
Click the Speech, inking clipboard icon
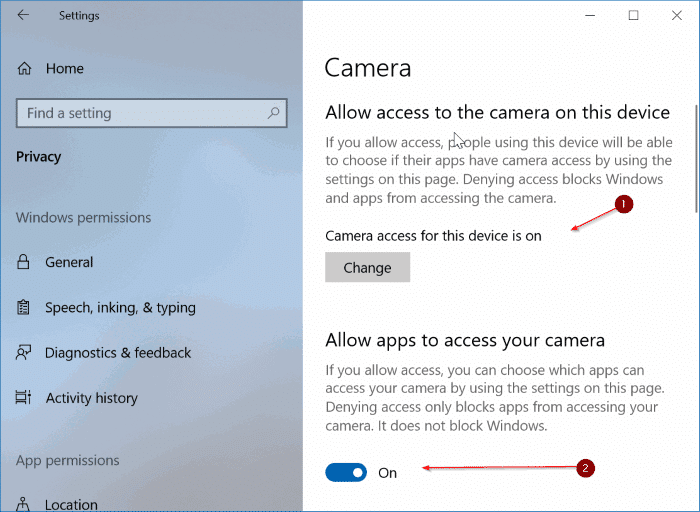click(23, 308)
